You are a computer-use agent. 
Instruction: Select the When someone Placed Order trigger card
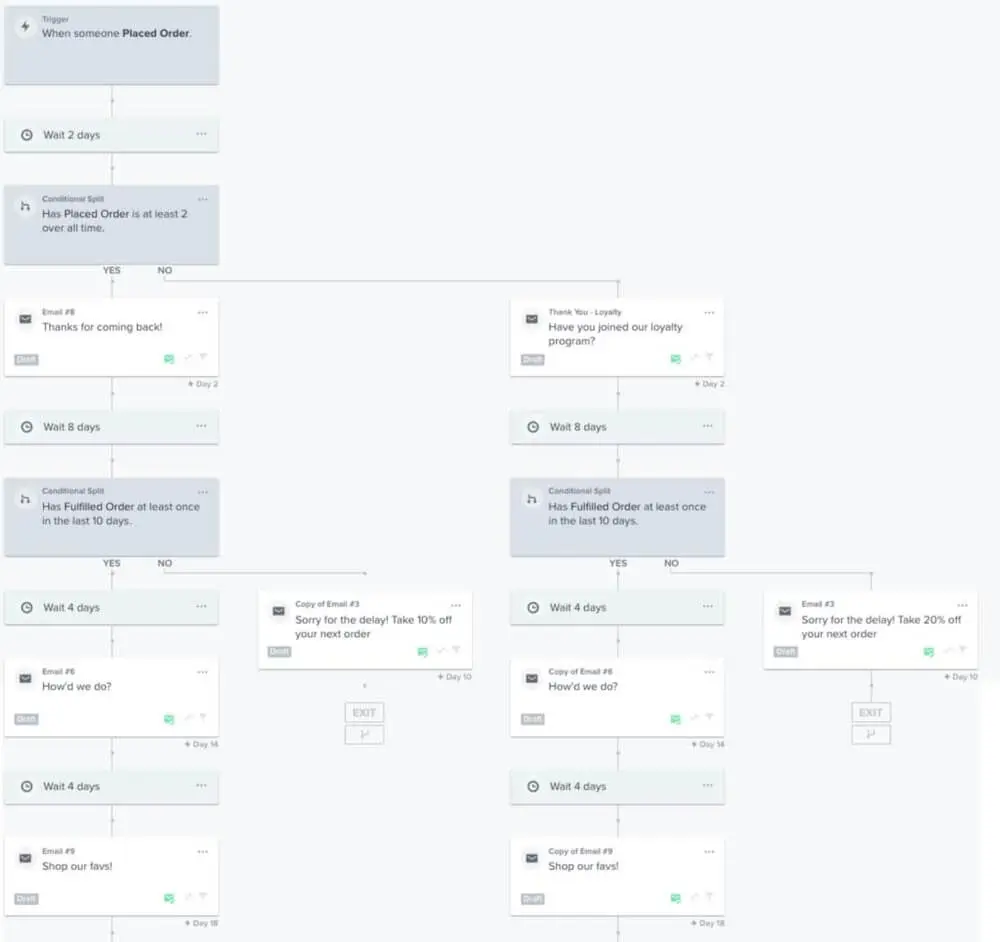pos(112,45)
